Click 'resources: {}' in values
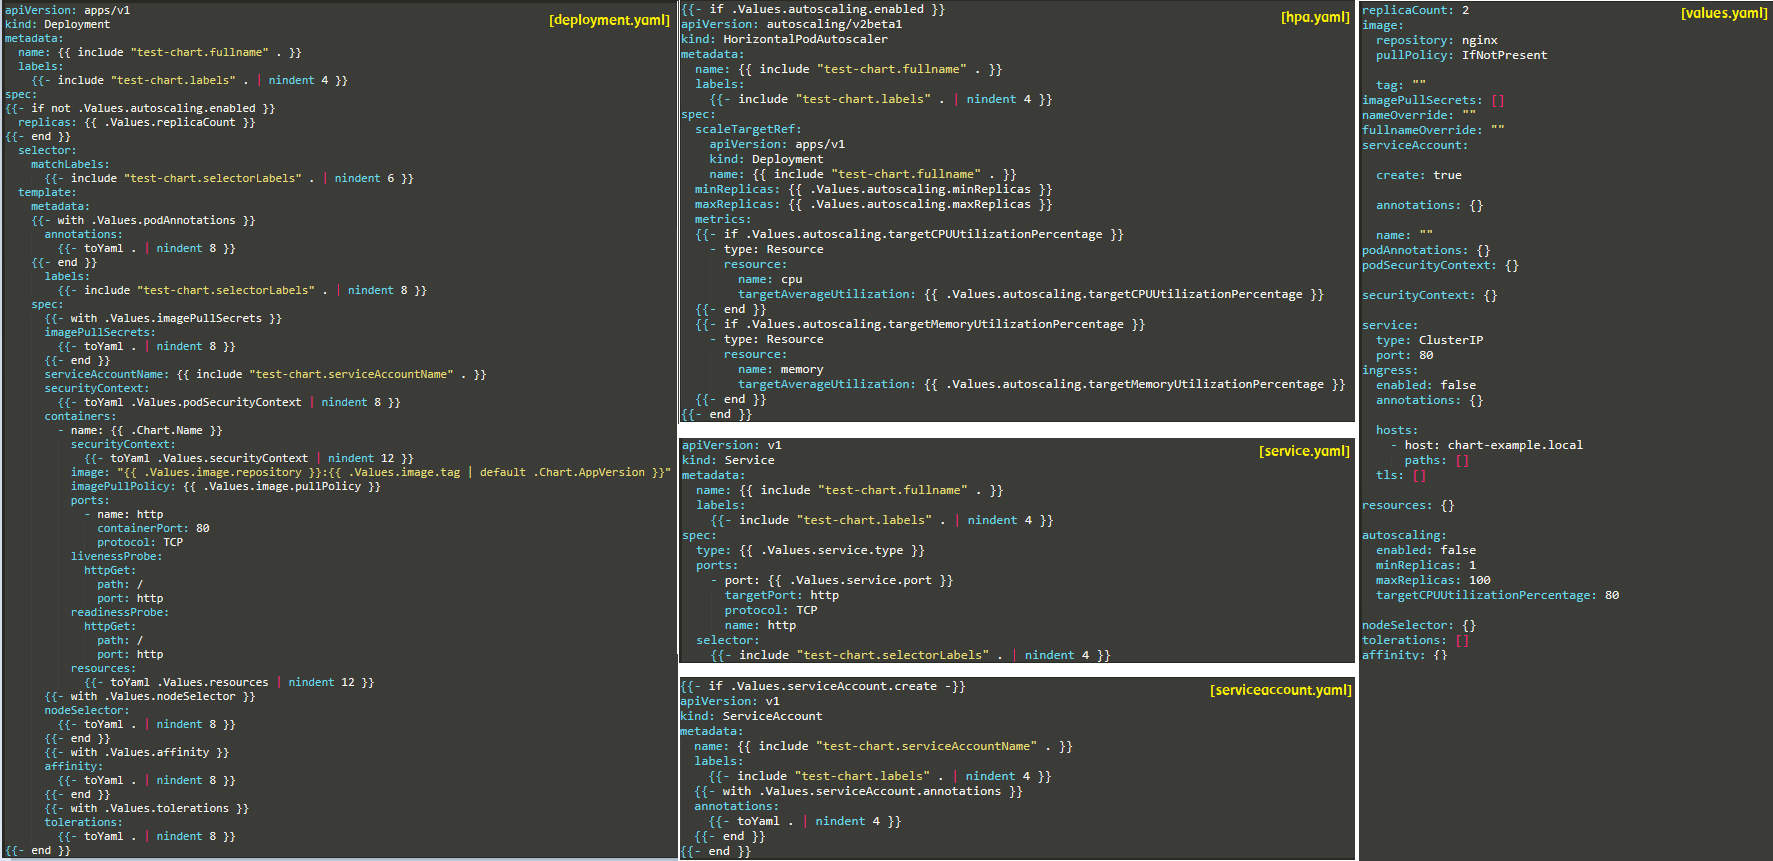The image size is (1773, 861). [1408, 505]
